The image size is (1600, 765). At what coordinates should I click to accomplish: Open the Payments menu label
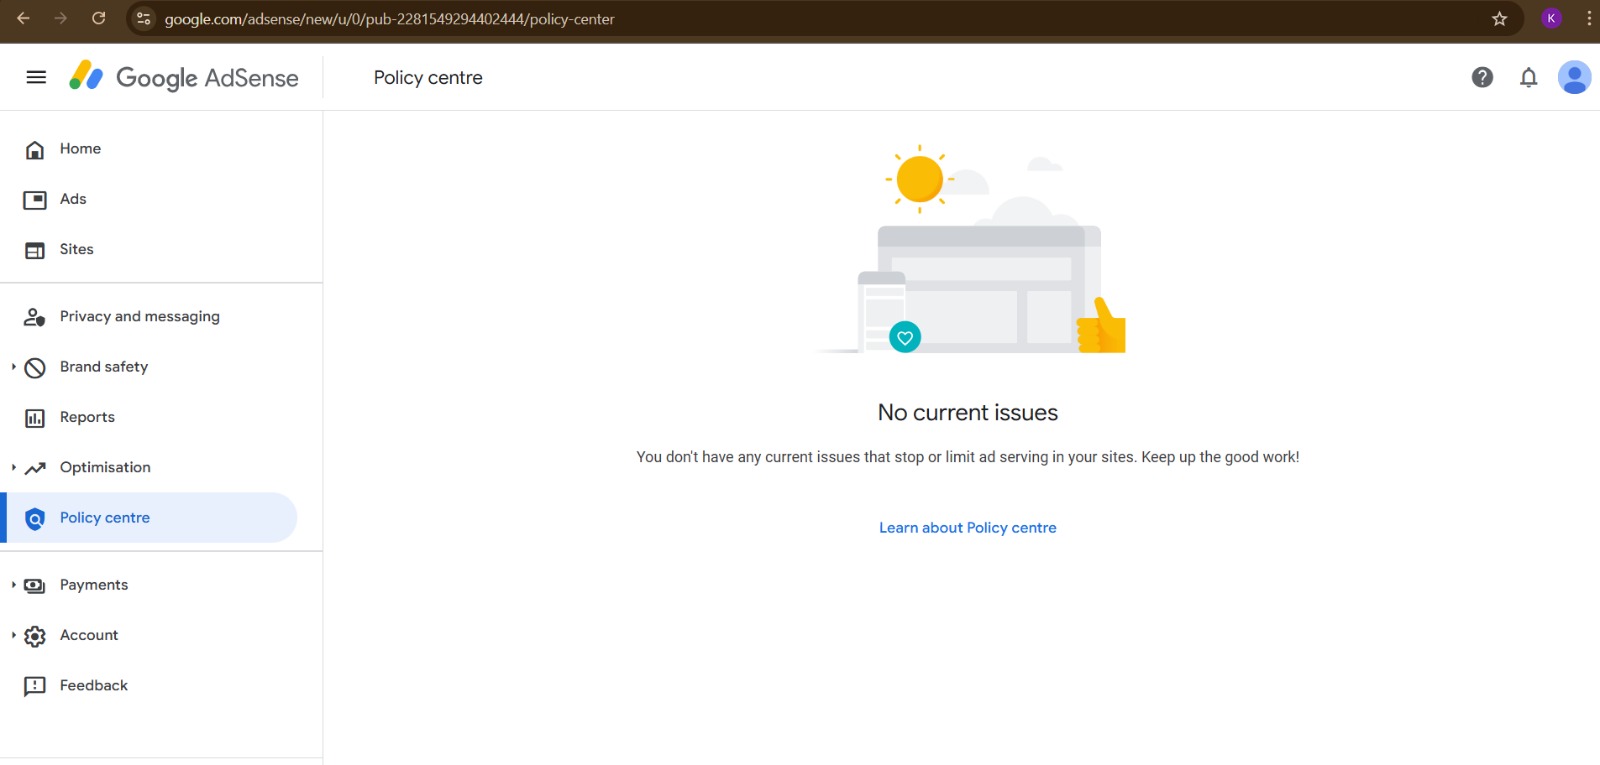[x=94, y=585]
